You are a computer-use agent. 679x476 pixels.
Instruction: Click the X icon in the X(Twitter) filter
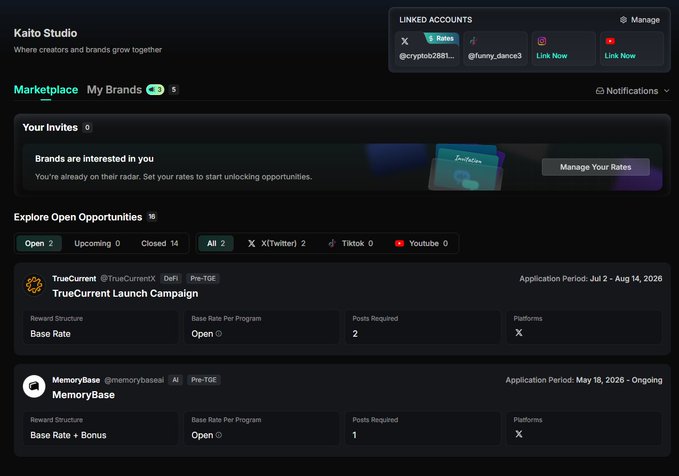(252, 243)
